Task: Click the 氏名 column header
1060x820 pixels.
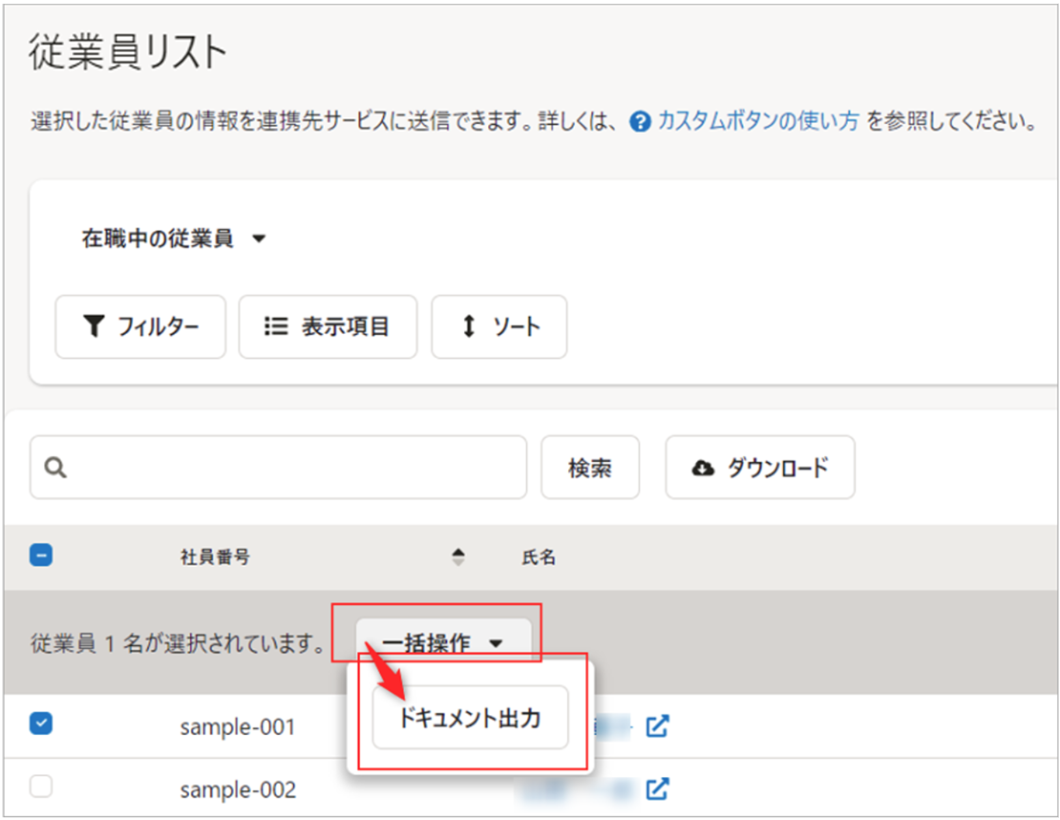Action: tap(539, 558)
